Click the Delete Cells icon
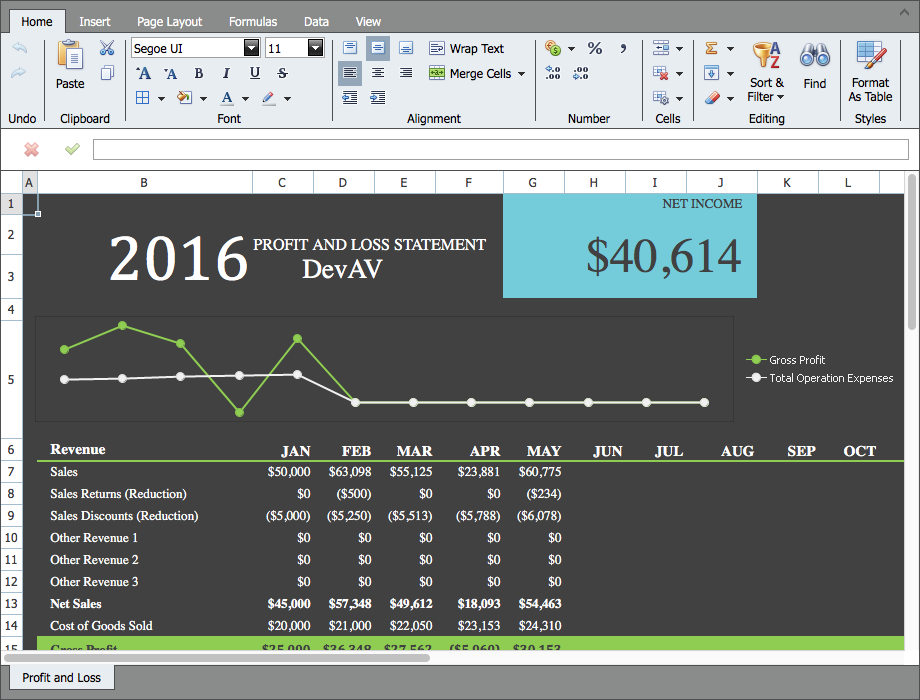 pyautogui.click(x=661, y=73)
